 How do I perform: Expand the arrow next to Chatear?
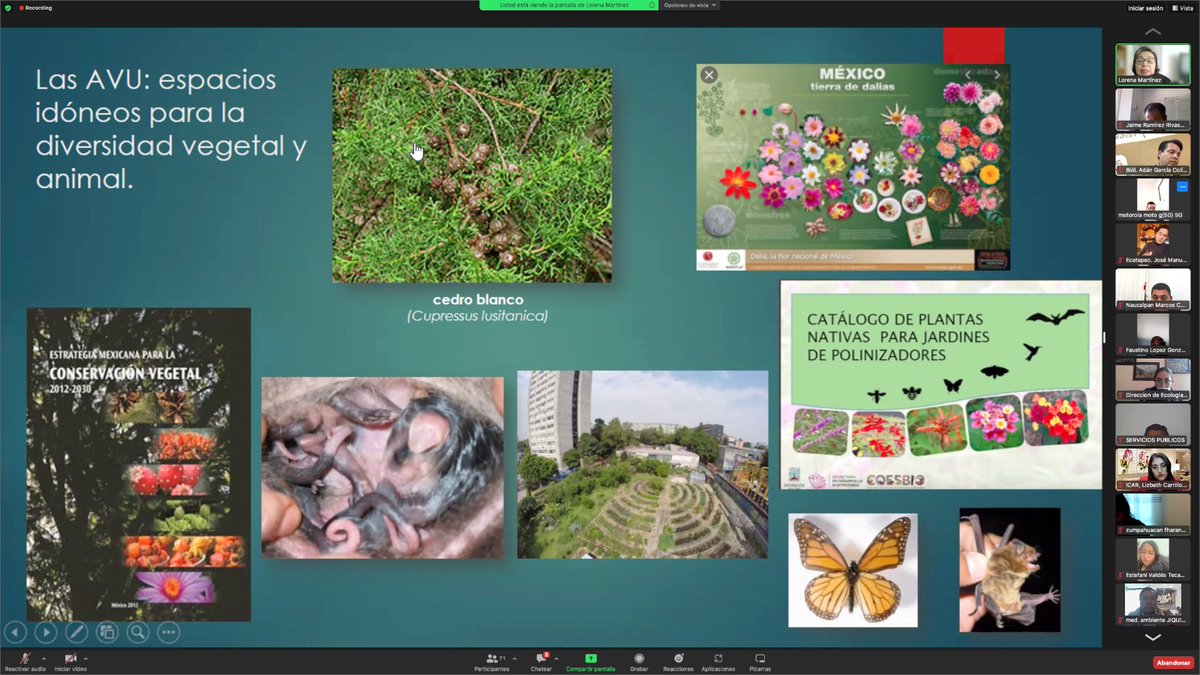(557, 658)
